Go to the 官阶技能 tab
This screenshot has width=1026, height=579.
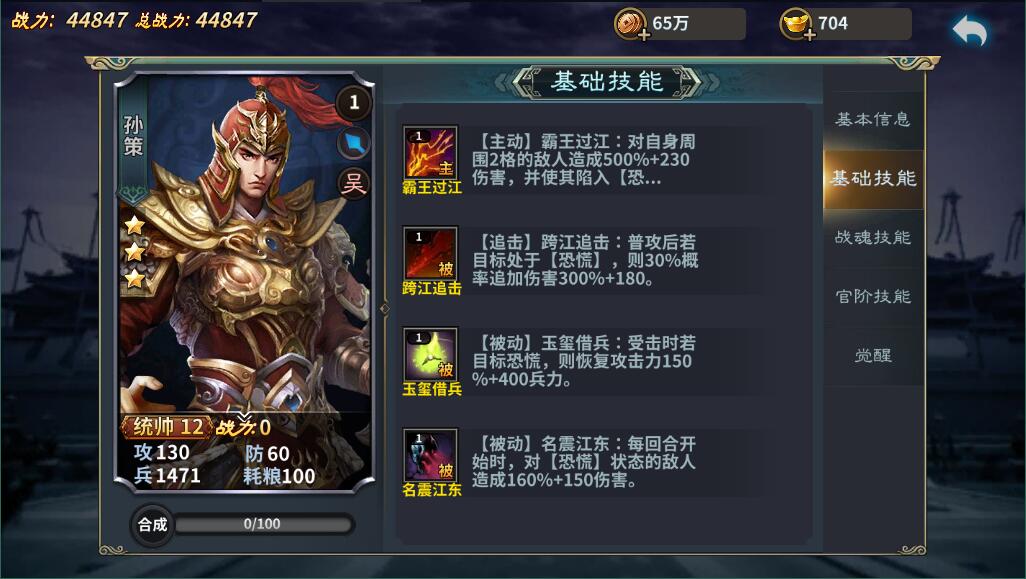pyautogui.click(x=873, y=296)
